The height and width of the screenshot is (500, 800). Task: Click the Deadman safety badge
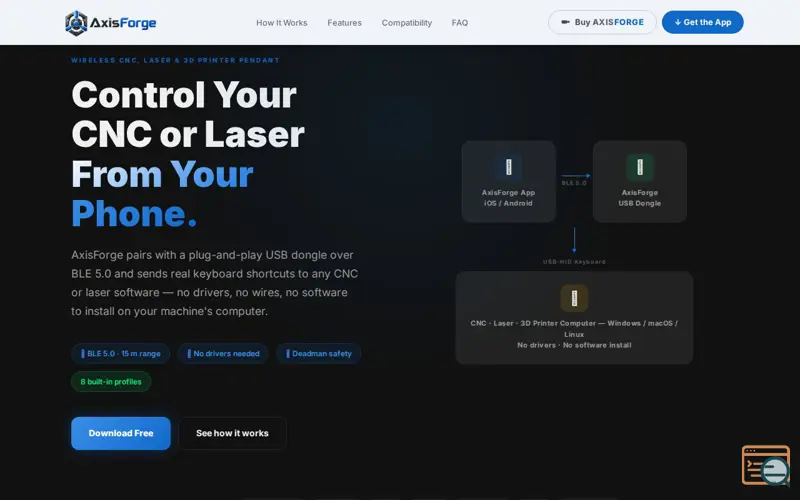[318, 354]
